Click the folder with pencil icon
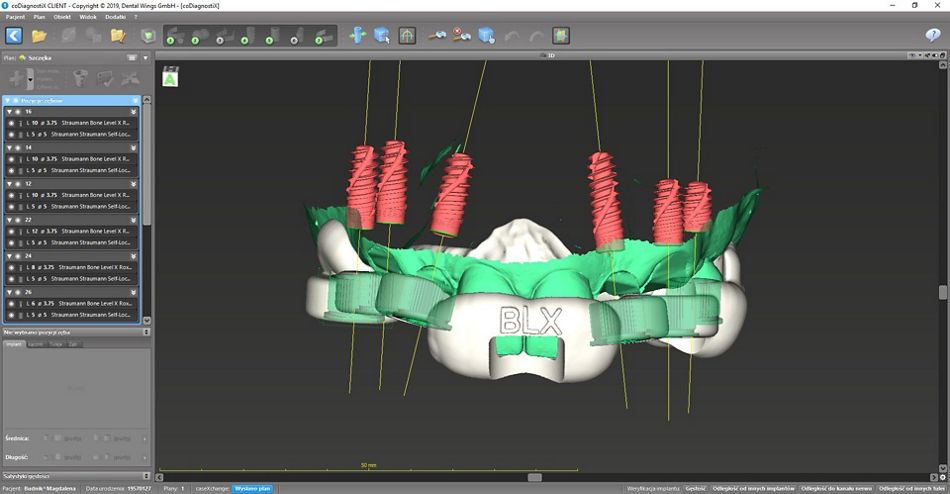950x494 pixels. tap(118, 36)
